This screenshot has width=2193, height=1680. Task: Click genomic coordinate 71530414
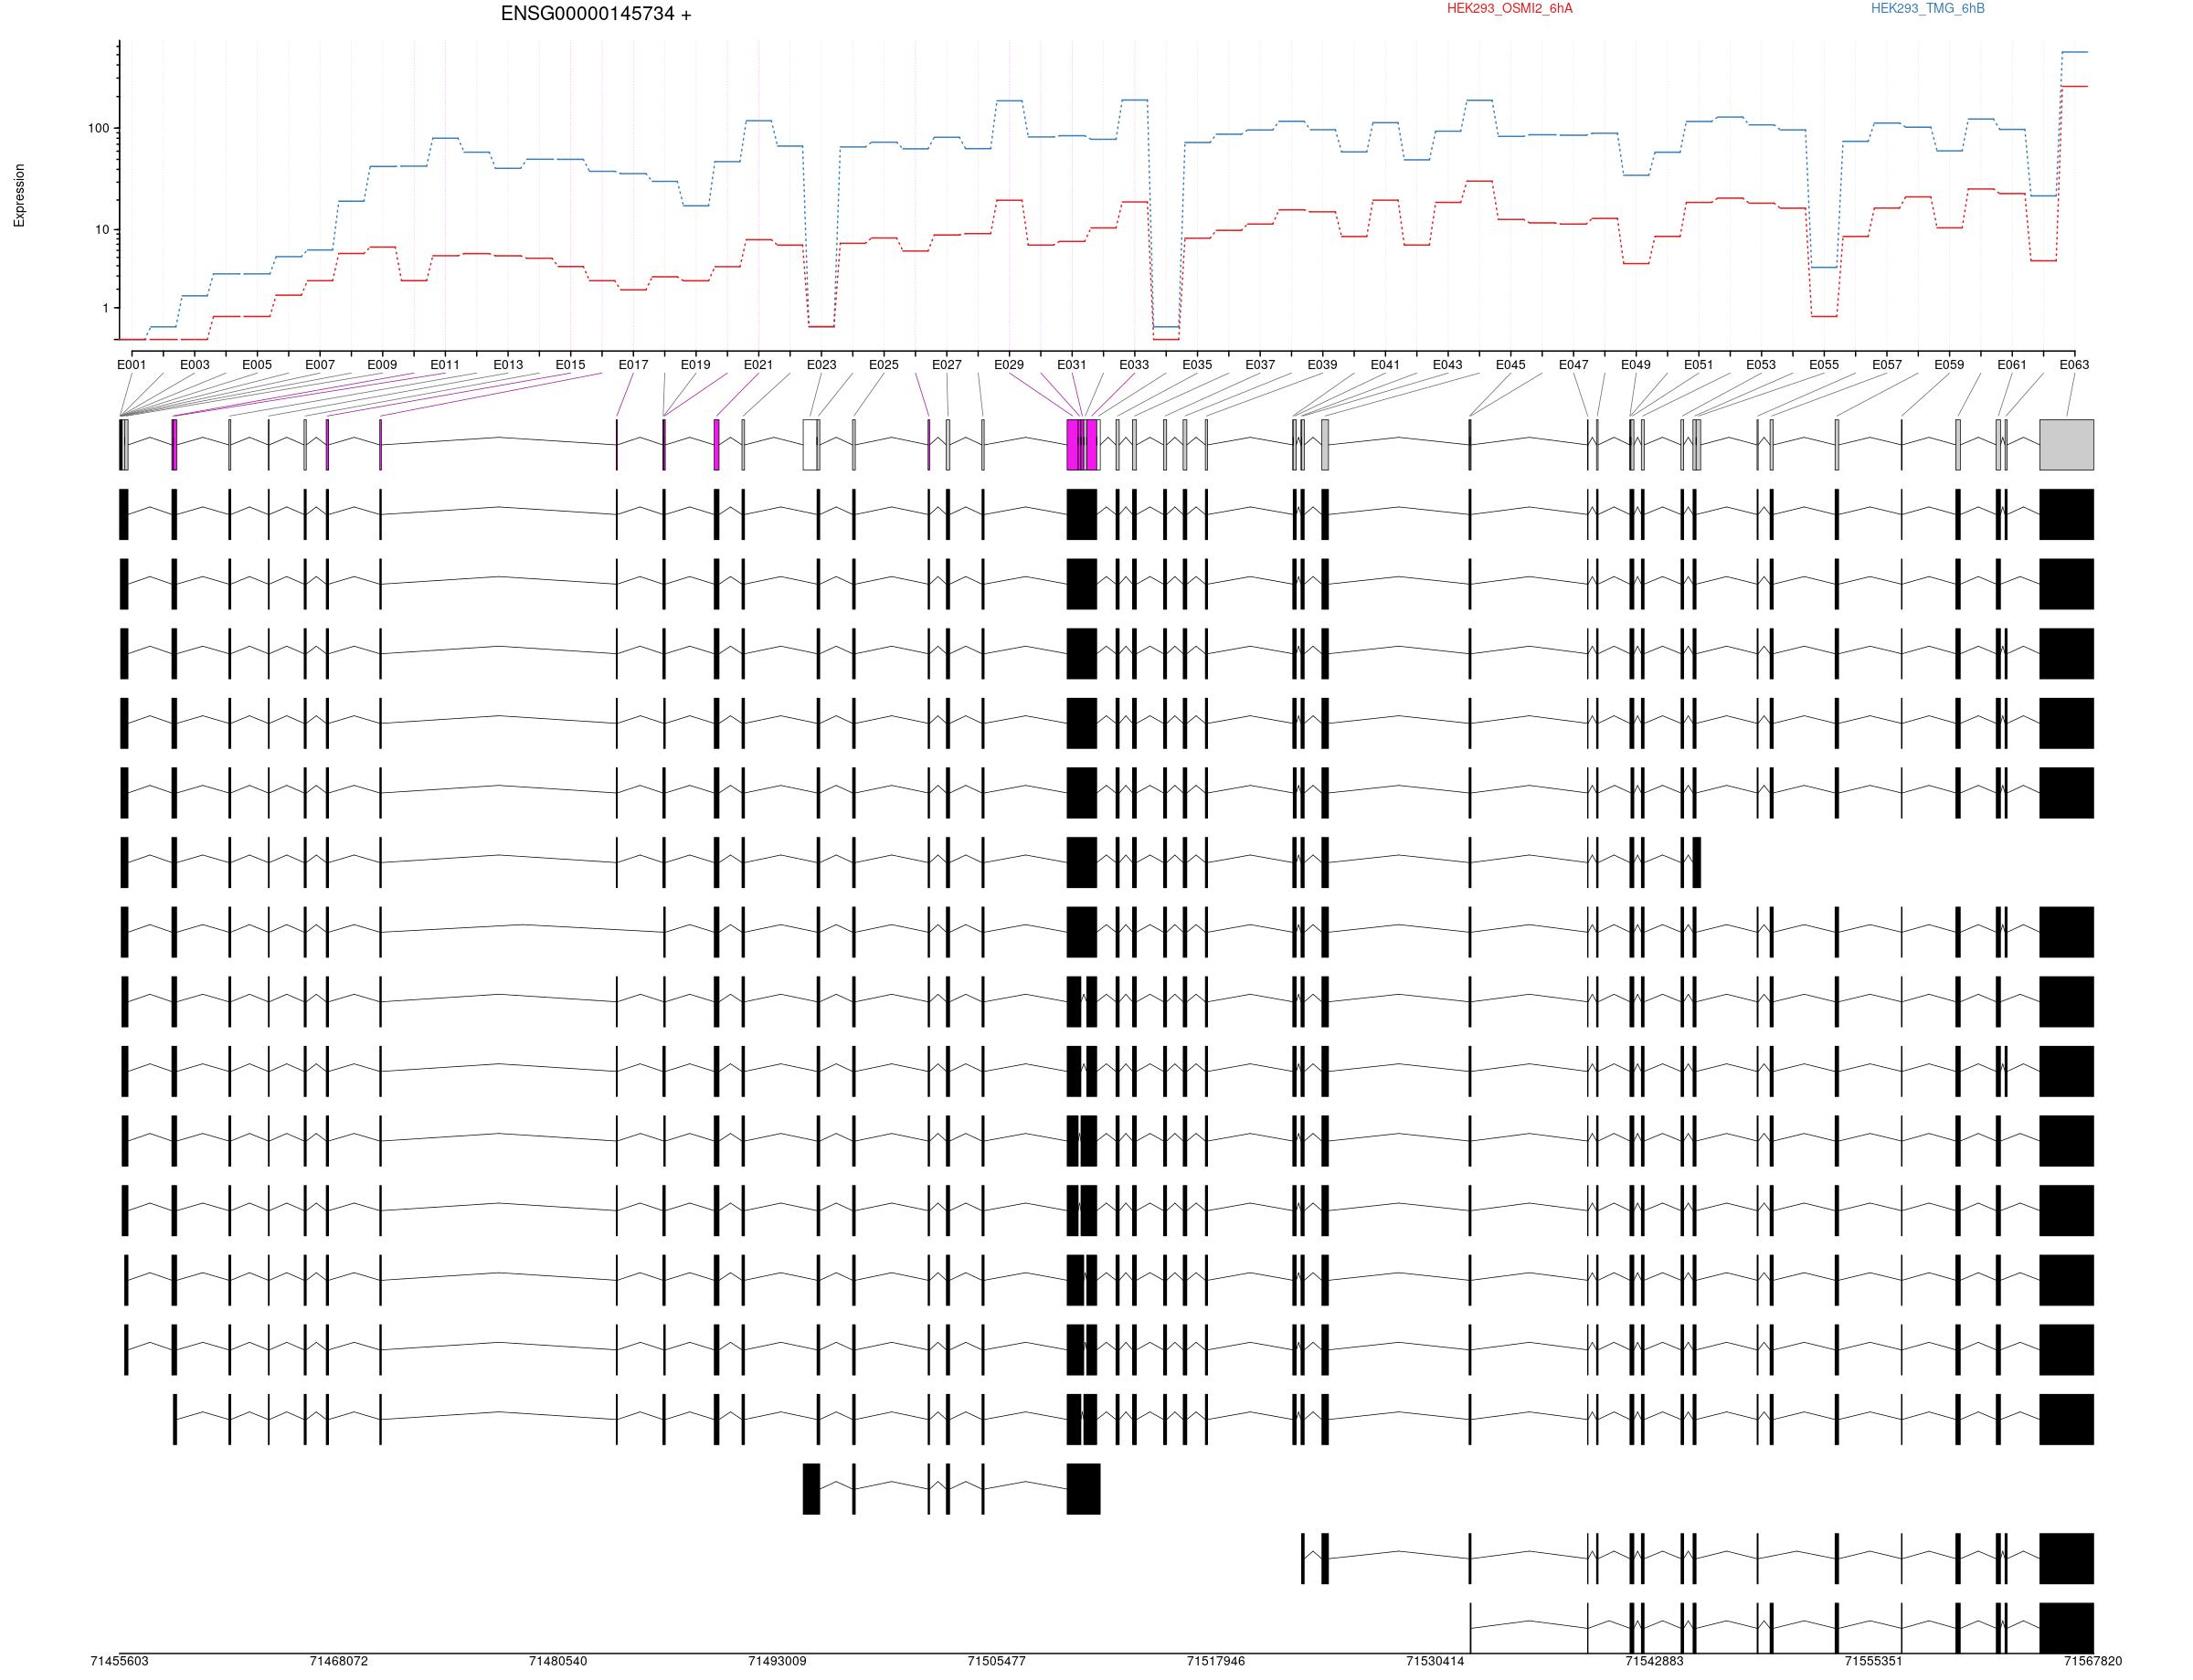click(1435, 1661)
